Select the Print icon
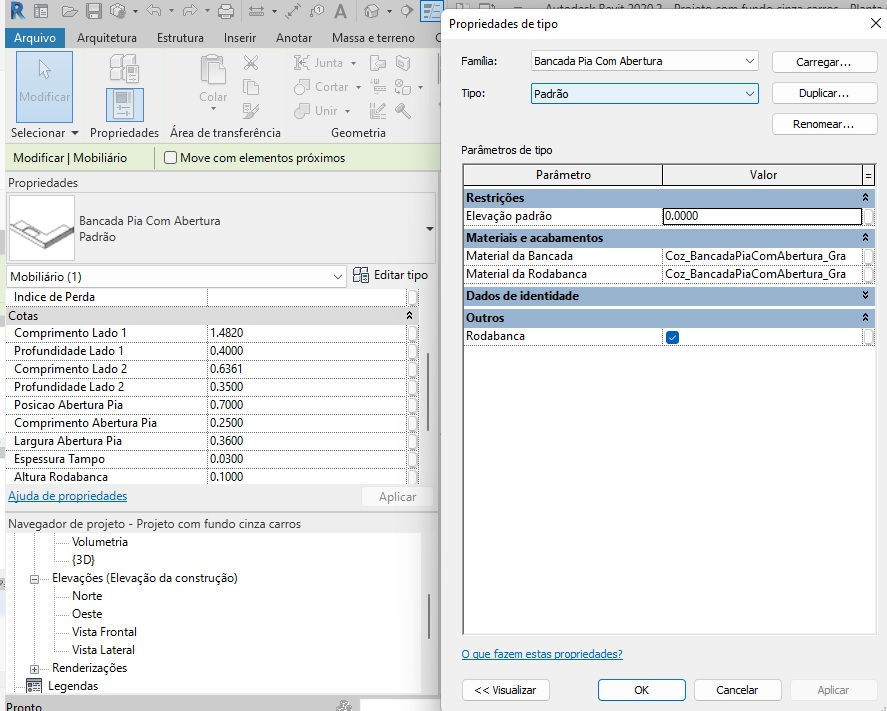This screenshot has width=887, height=711. pyautogui.click(x=228, y=11)
